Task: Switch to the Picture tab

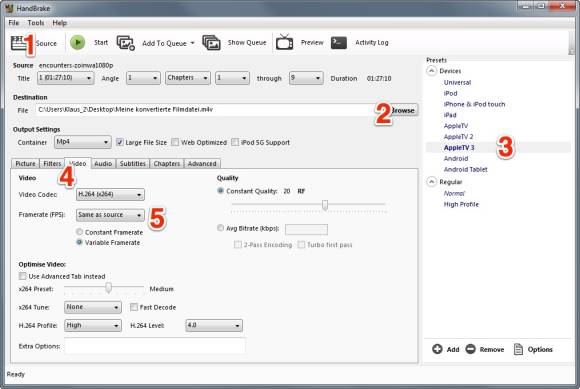Action: (25, 163)
